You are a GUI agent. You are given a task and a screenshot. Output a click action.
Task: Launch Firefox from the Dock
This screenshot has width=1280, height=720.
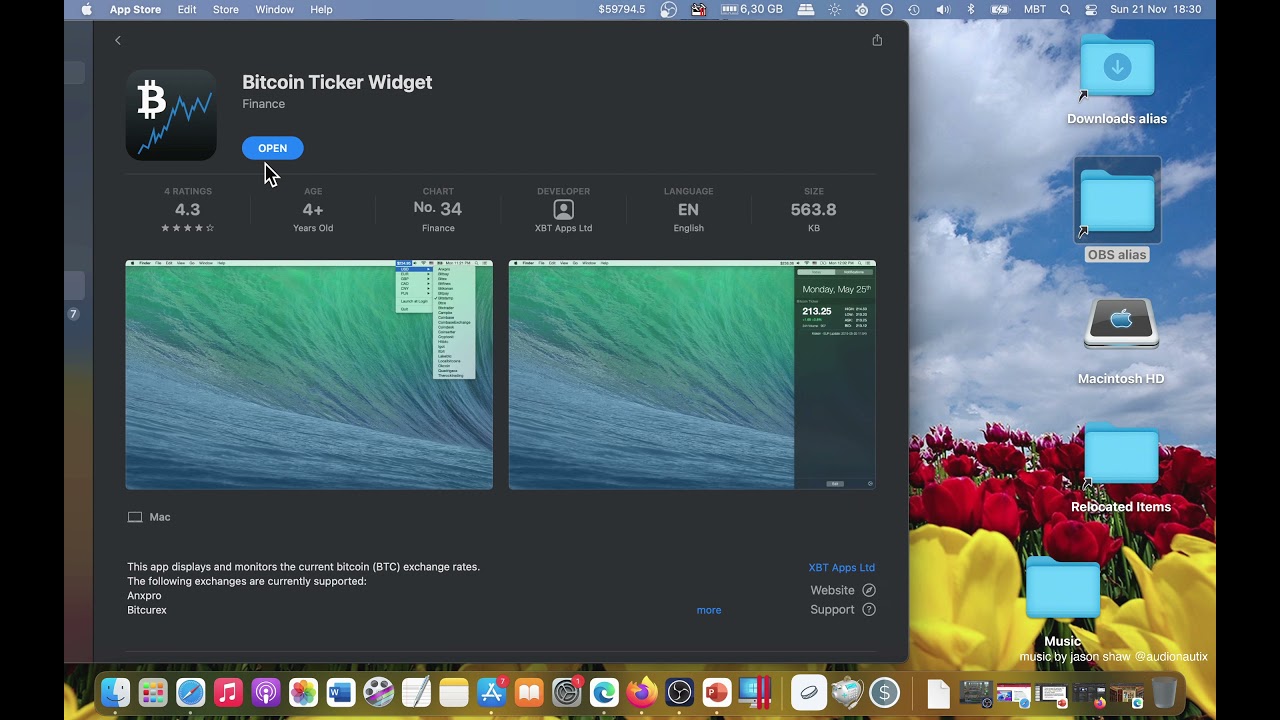point(642,692)
